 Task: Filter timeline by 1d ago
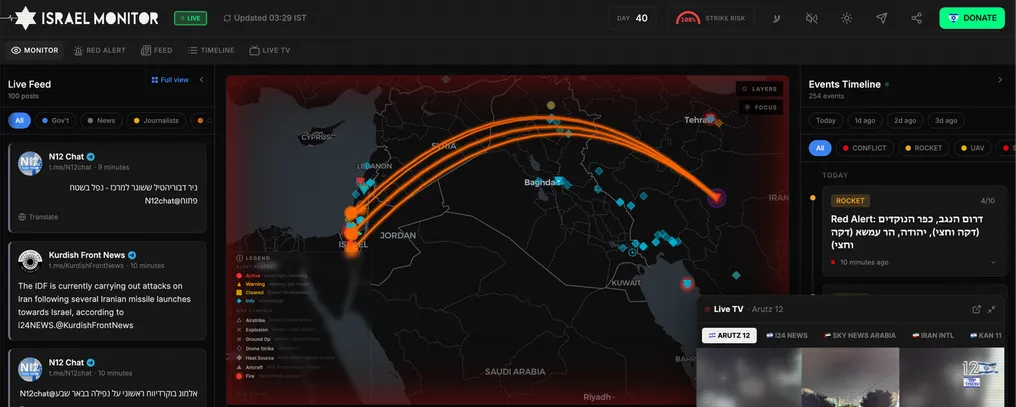pos(865,121)
